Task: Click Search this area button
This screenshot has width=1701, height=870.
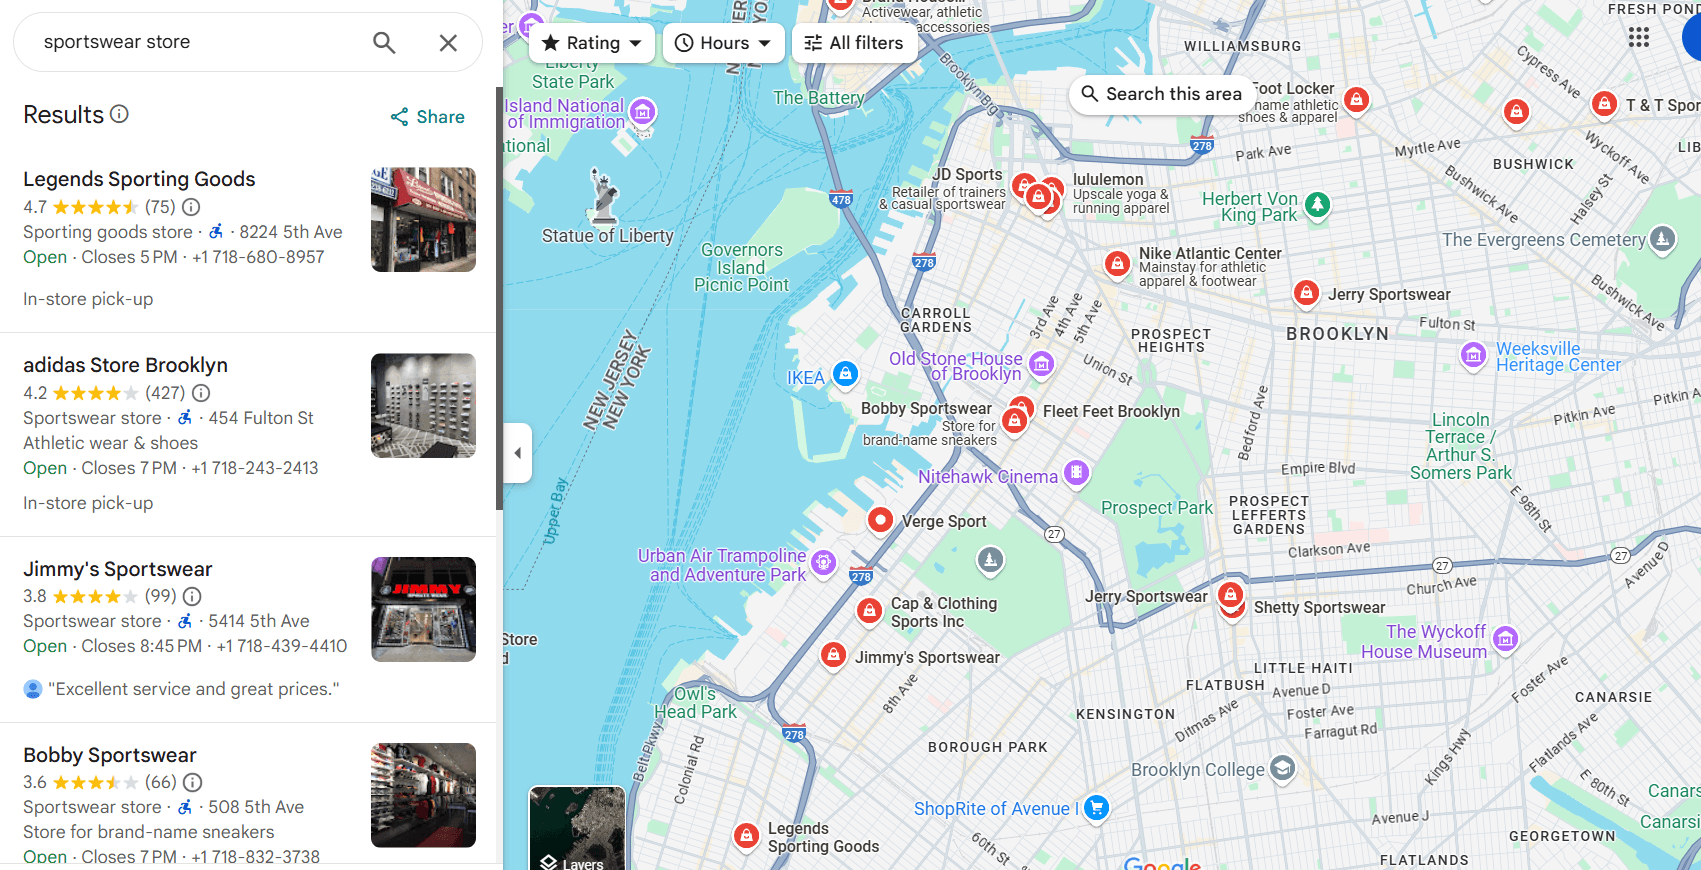Action: (x=1161, y=94)
